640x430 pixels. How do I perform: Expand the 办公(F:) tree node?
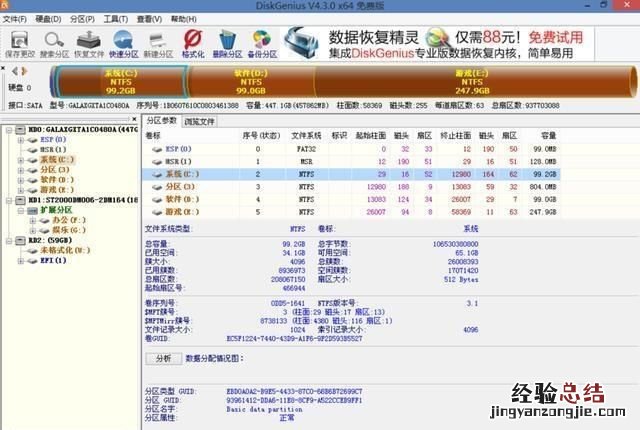point(32,220)
